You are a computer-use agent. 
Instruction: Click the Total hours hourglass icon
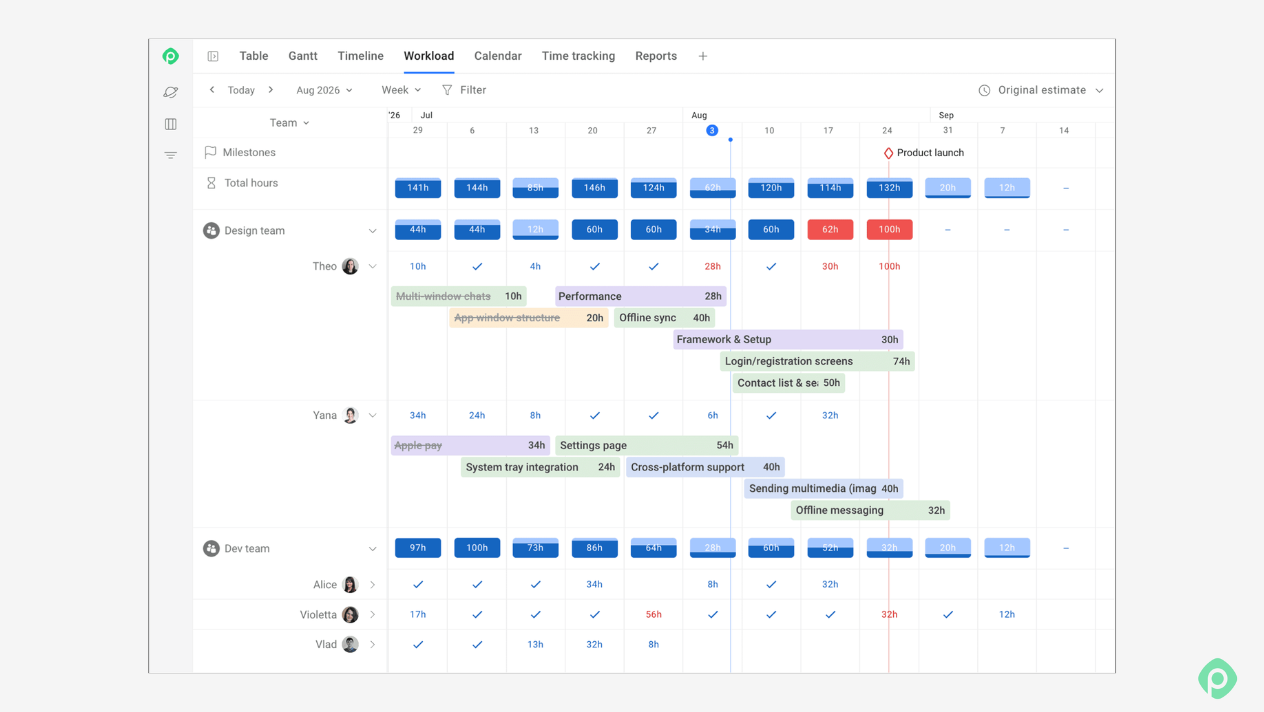211,183
